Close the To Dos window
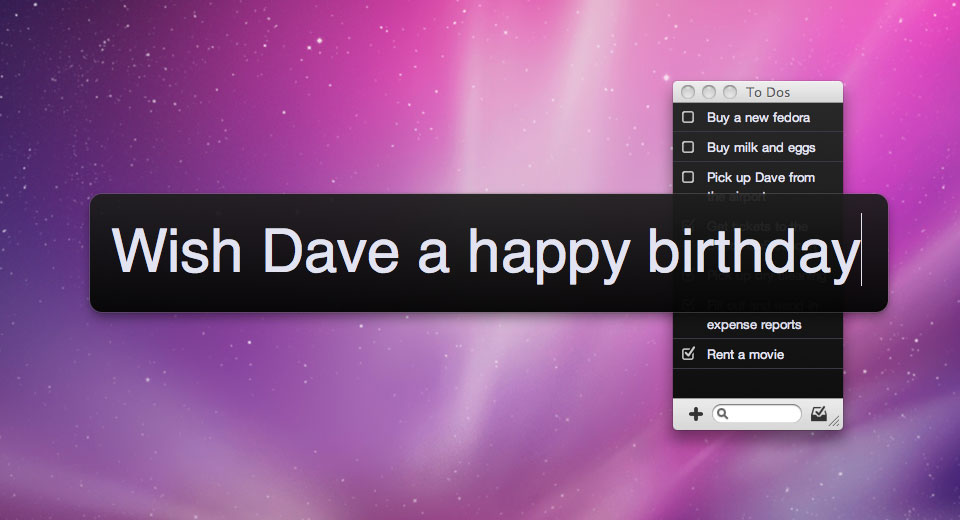The image size is (960, 520). (688, 92)
